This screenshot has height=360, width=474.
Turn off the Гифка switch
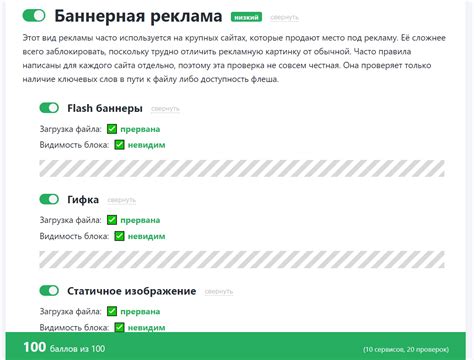49,199
